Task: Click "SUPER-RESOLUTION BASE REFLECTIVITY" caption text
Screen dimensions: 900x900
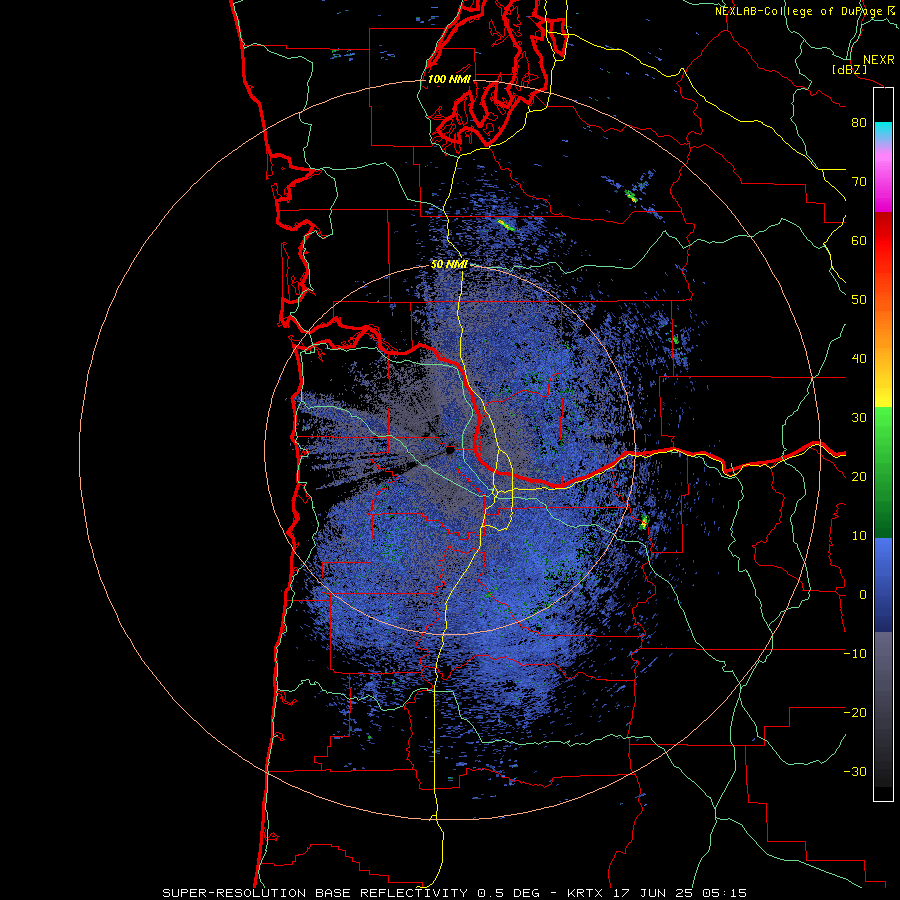Action: 315,893
